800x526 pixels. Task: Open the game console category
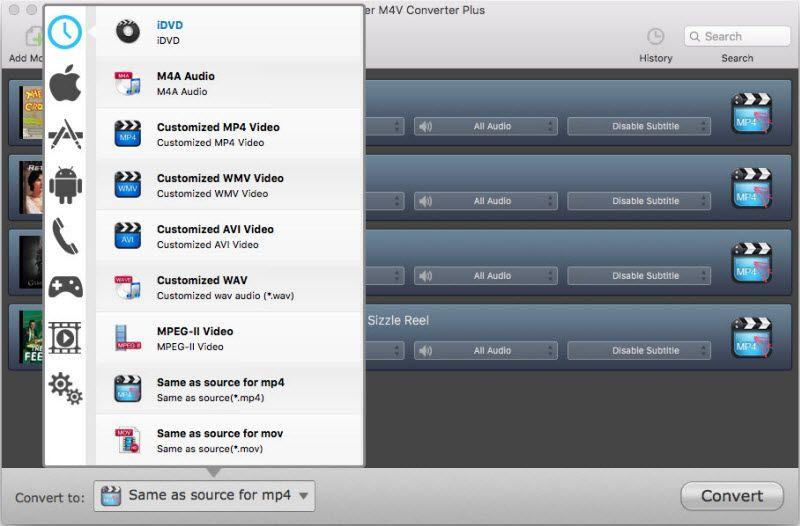pos(65,287)
